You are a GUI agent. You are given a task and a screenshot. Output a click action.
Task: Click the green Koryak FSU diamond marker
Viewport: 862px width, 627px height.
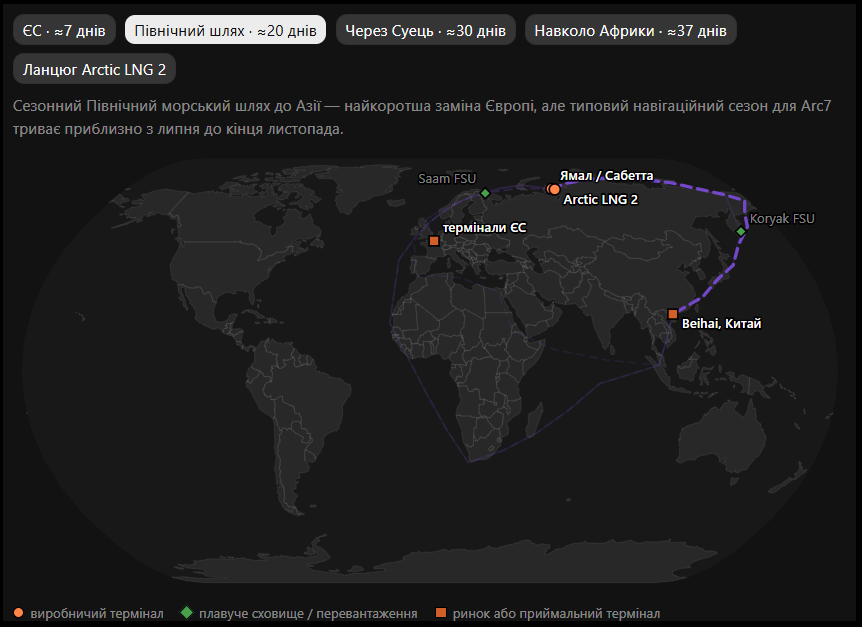click(x=741, y=231)
